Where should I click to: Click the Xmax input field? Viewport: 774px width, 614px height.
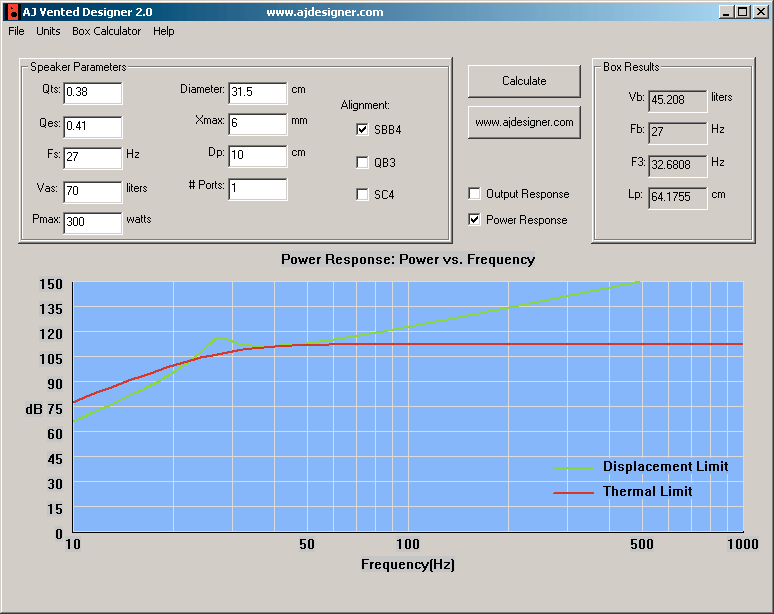[x=258, y=124]
